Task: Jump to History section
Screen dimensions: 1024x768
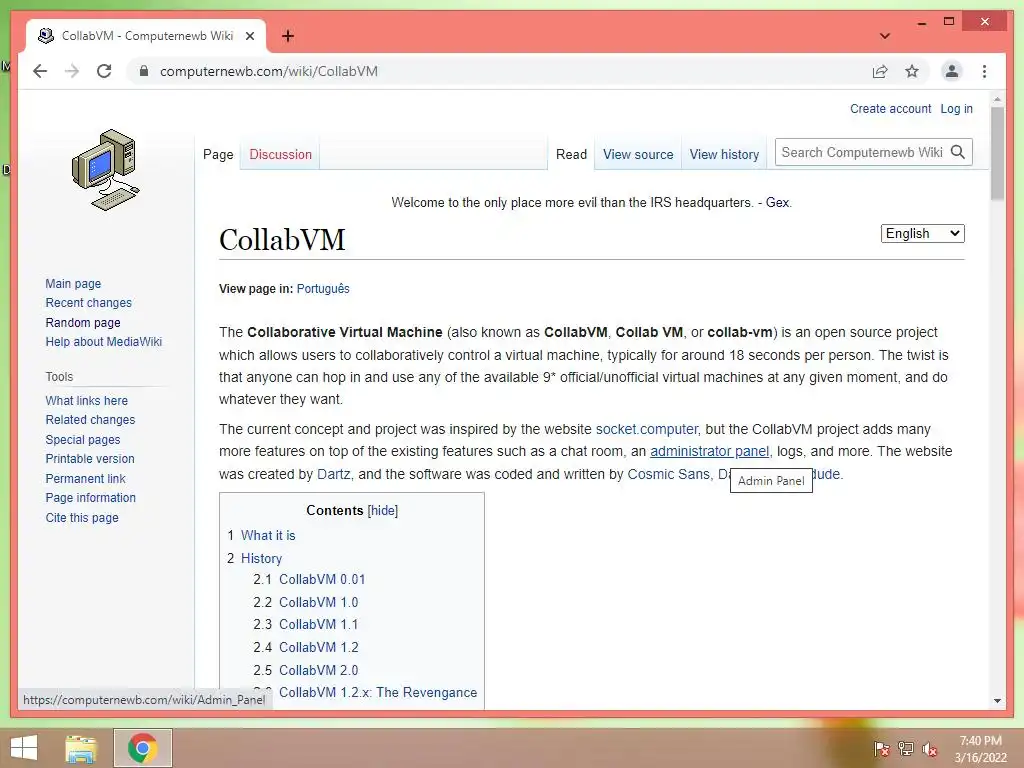Action: (x=261, y=558)
